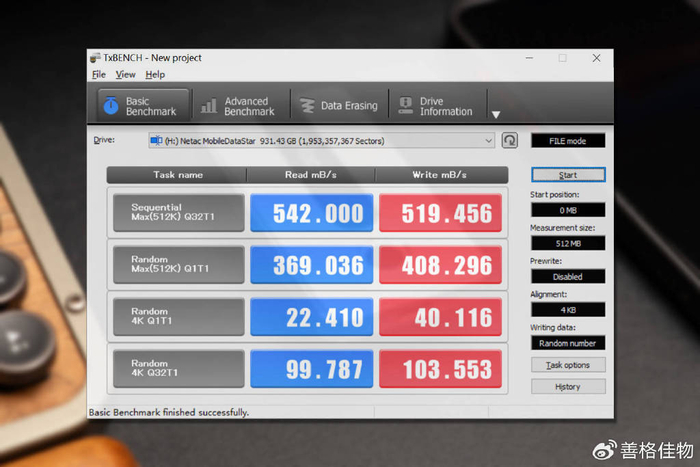
Task: Open the Data Erasing tab
Action: (339, 106)
